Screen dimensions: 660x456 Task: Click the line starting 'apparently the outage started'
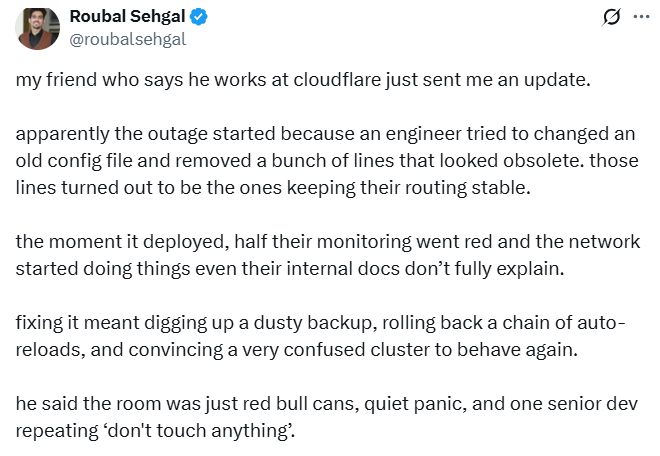tap(325, 134)
